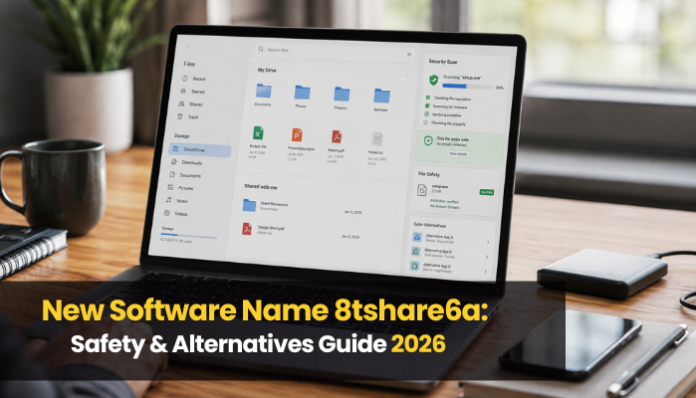Clear the search with the X icon

(409, 54)
